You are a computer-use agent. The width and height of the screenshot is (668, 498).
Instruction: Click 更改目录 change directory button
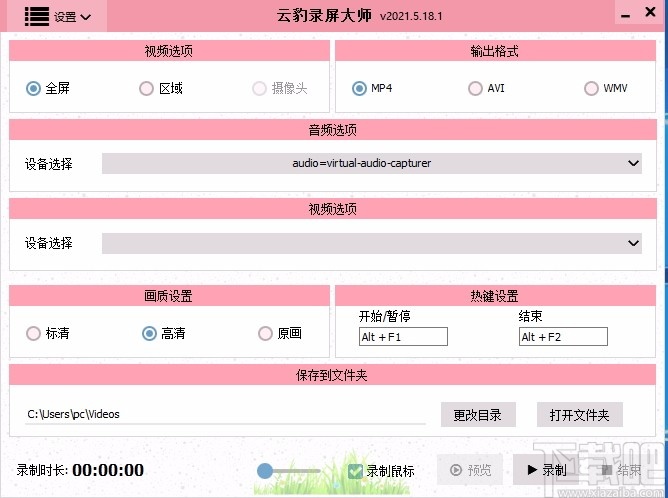(478, 415)
